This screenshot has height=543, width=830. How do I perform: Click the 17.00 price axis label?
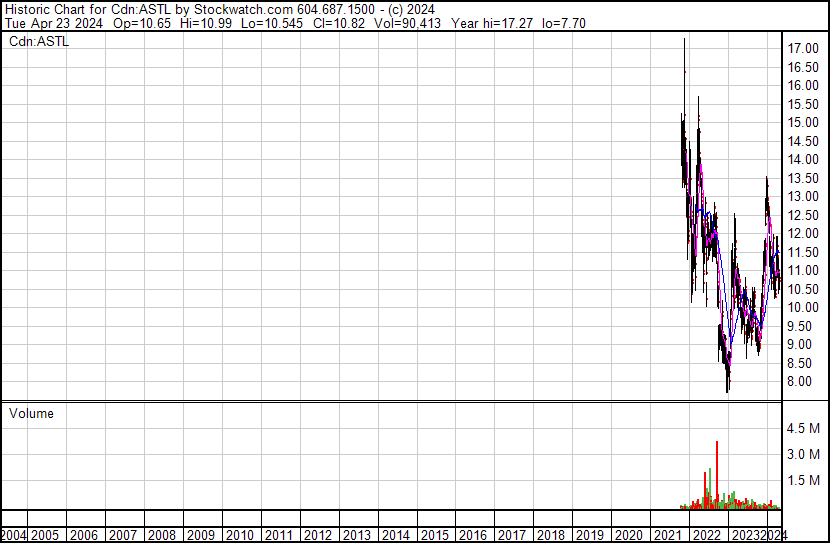804,48
